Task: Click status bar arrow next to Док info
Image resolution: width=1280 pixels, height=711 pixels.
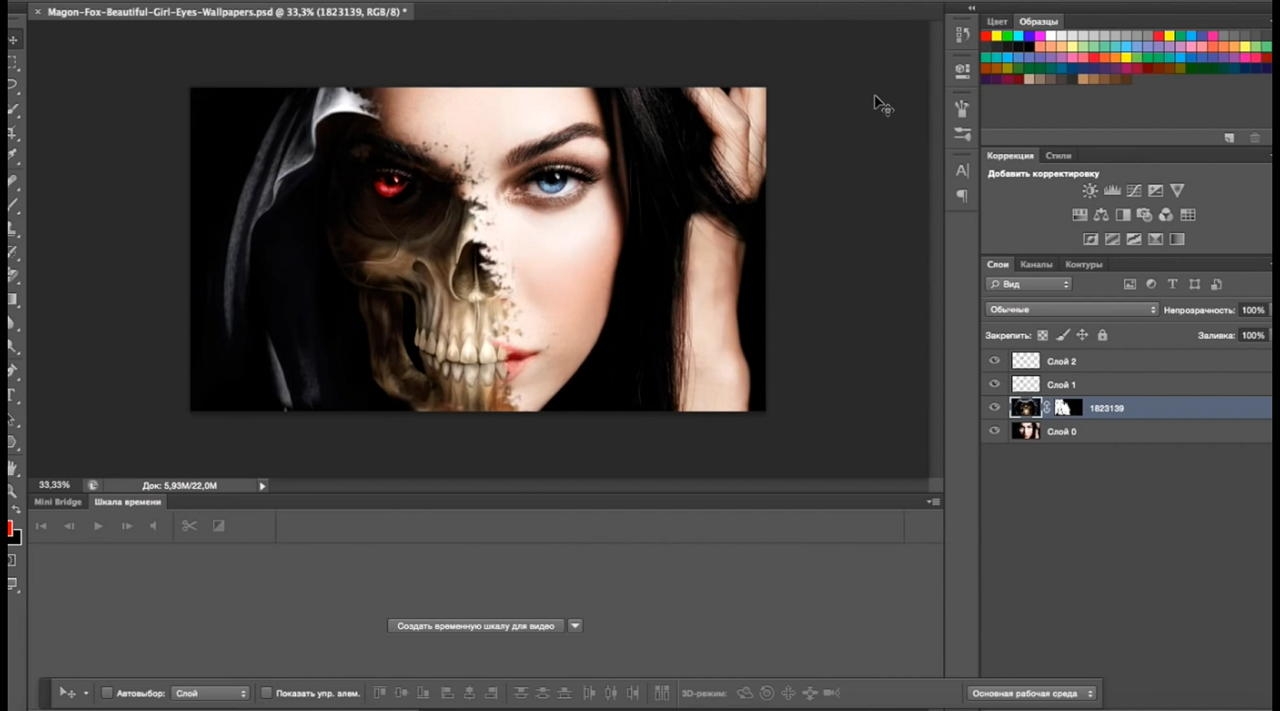Action: click(x=262, y=486)
